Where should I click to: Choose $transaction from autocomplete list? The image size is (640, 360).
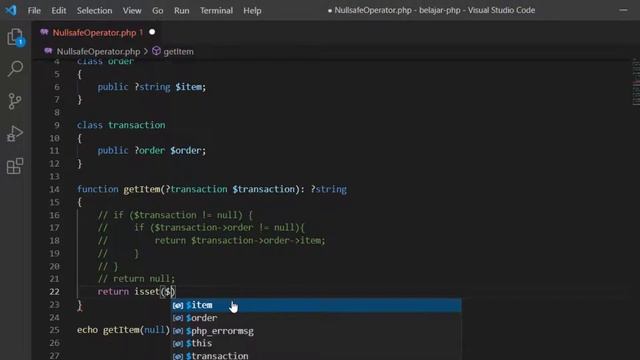point(316,356)
